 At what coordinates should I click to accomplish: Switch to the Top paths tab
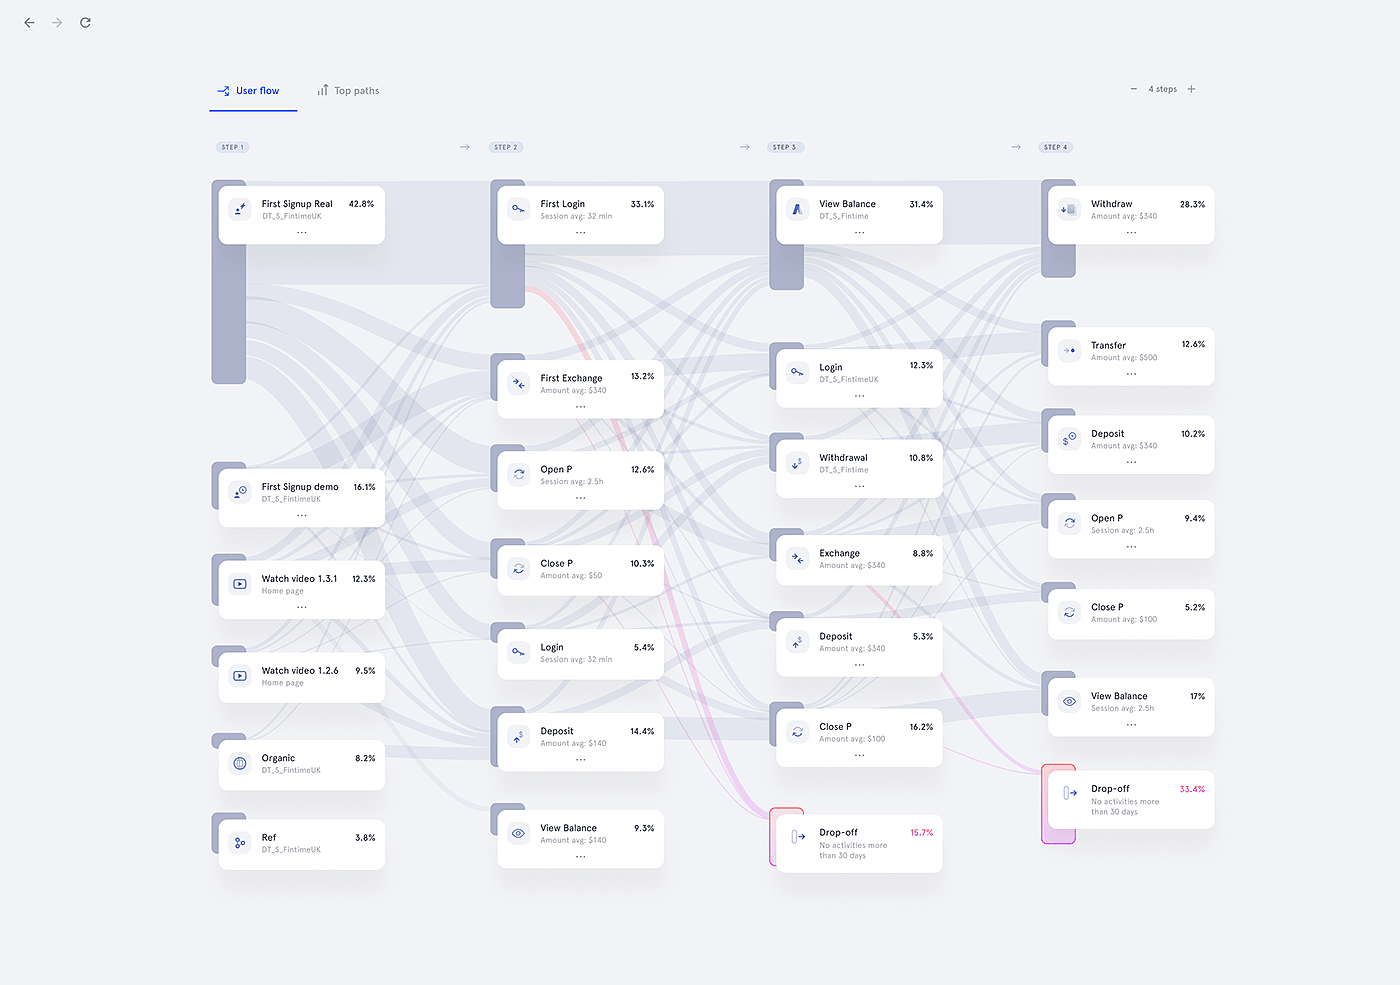pyautogui.click(x=348, y=91)
